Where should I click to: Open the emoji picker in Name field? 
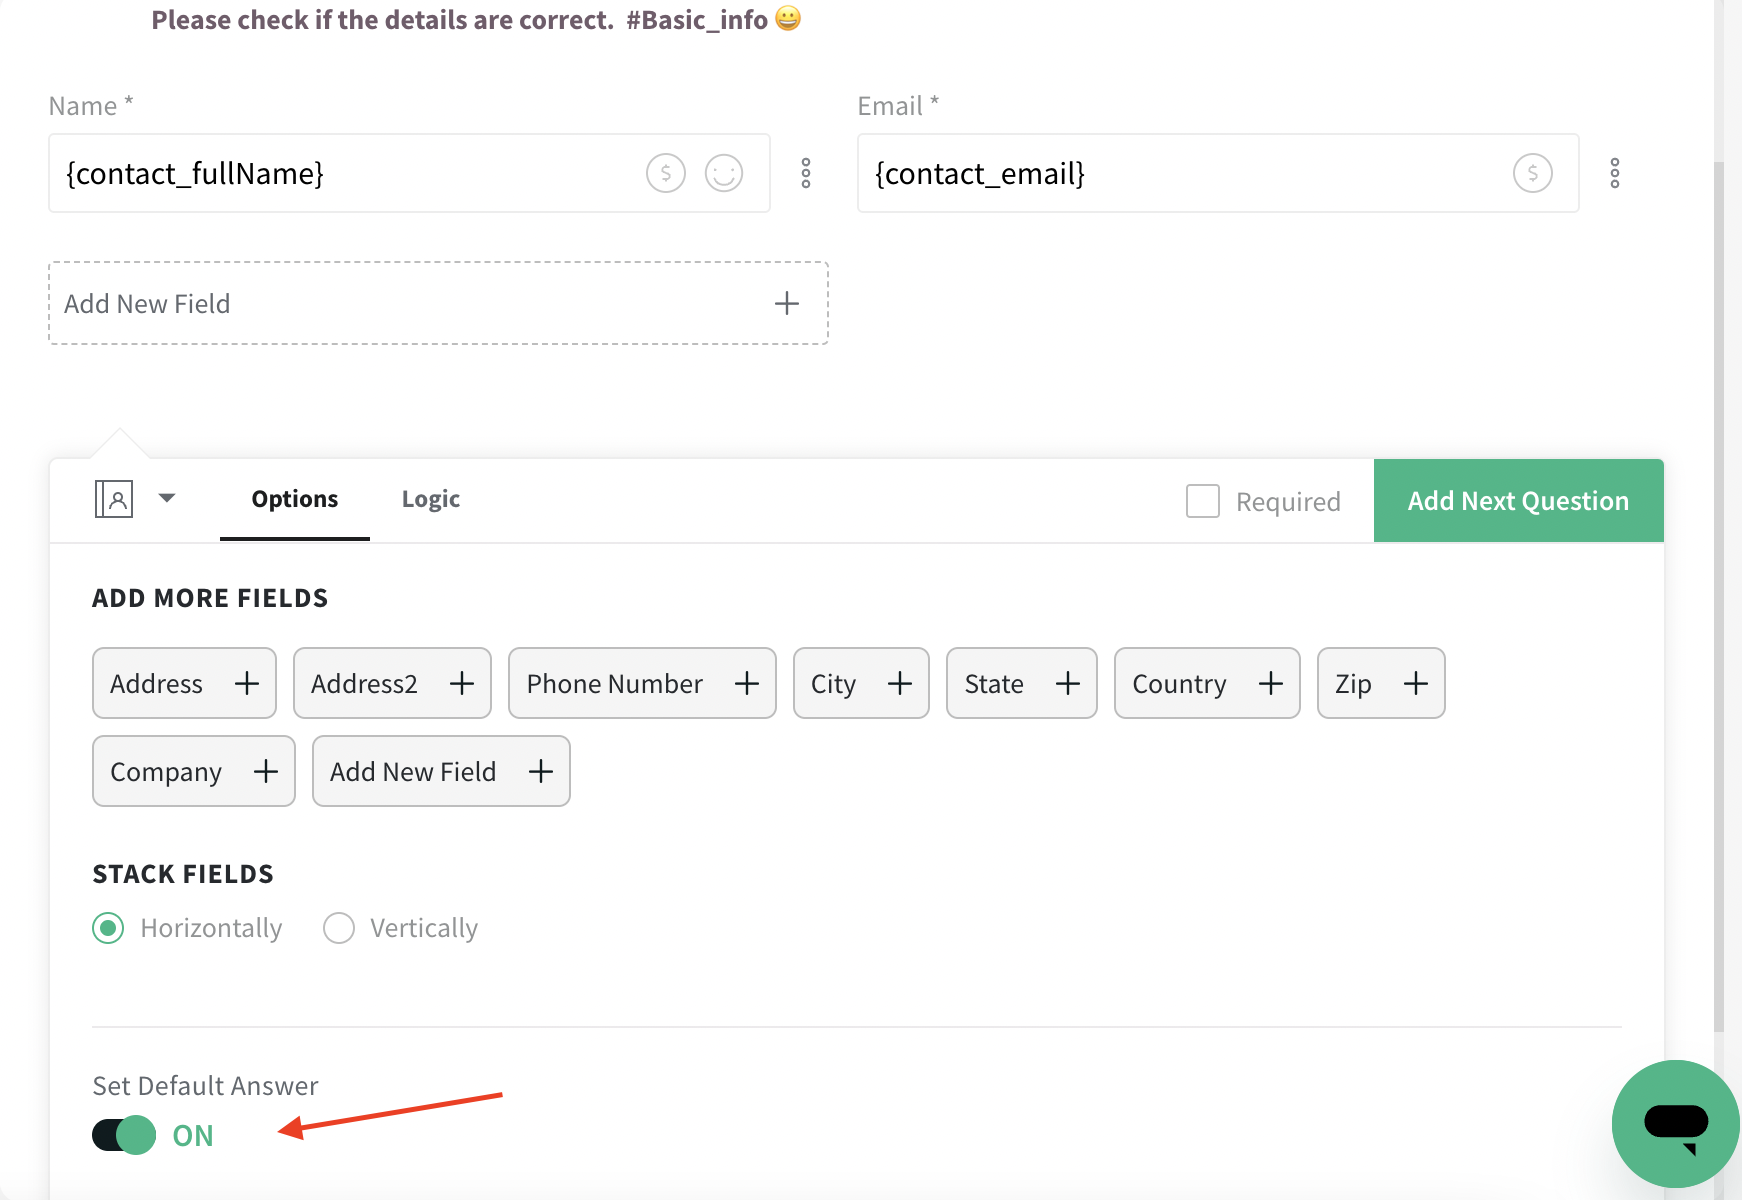[724, 173]
